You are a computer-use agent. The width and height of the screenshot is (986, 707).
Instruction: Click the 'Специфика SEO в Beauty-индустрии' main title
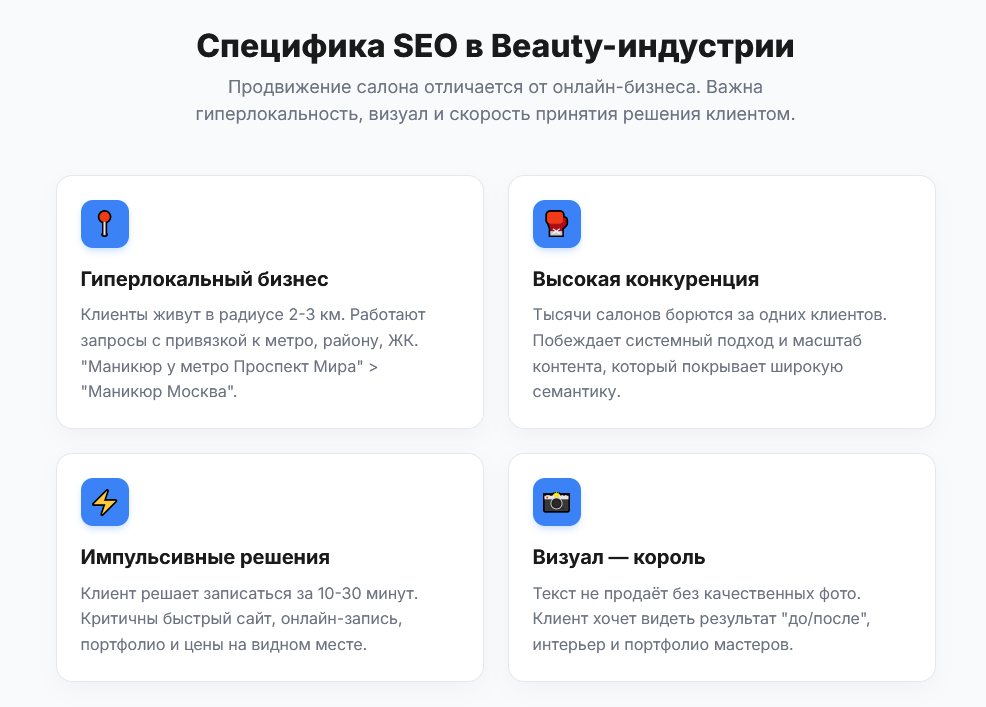point(496,46)
